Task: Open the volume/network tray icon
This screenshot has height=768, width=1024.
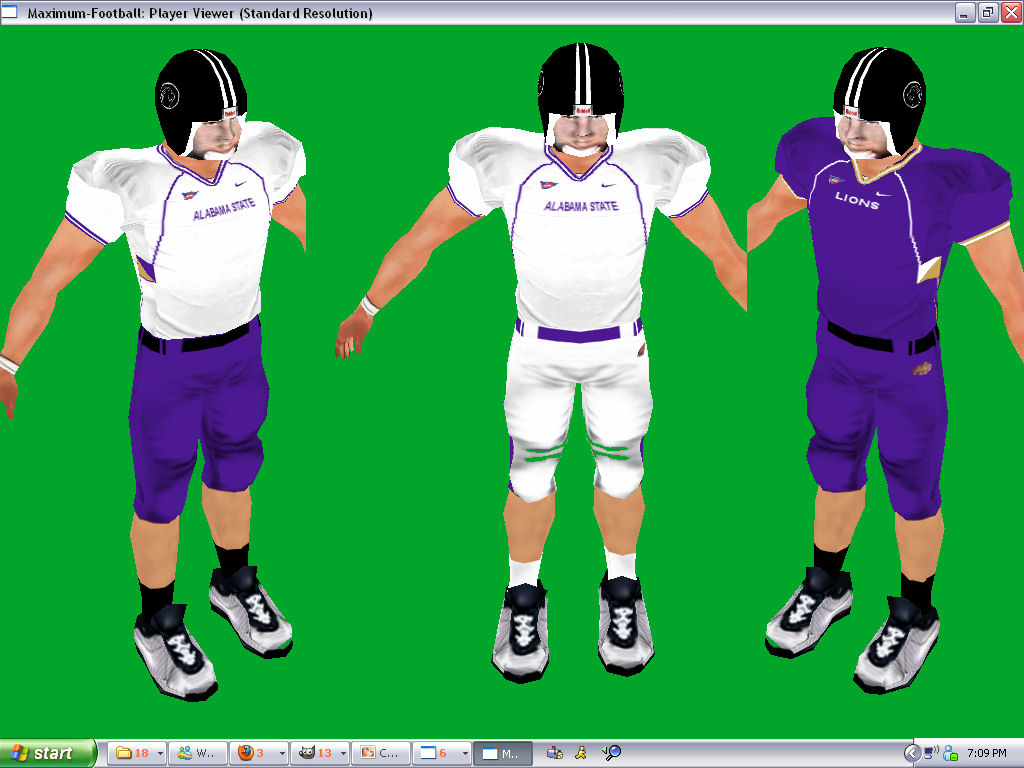Action: (x=931, y=753)
